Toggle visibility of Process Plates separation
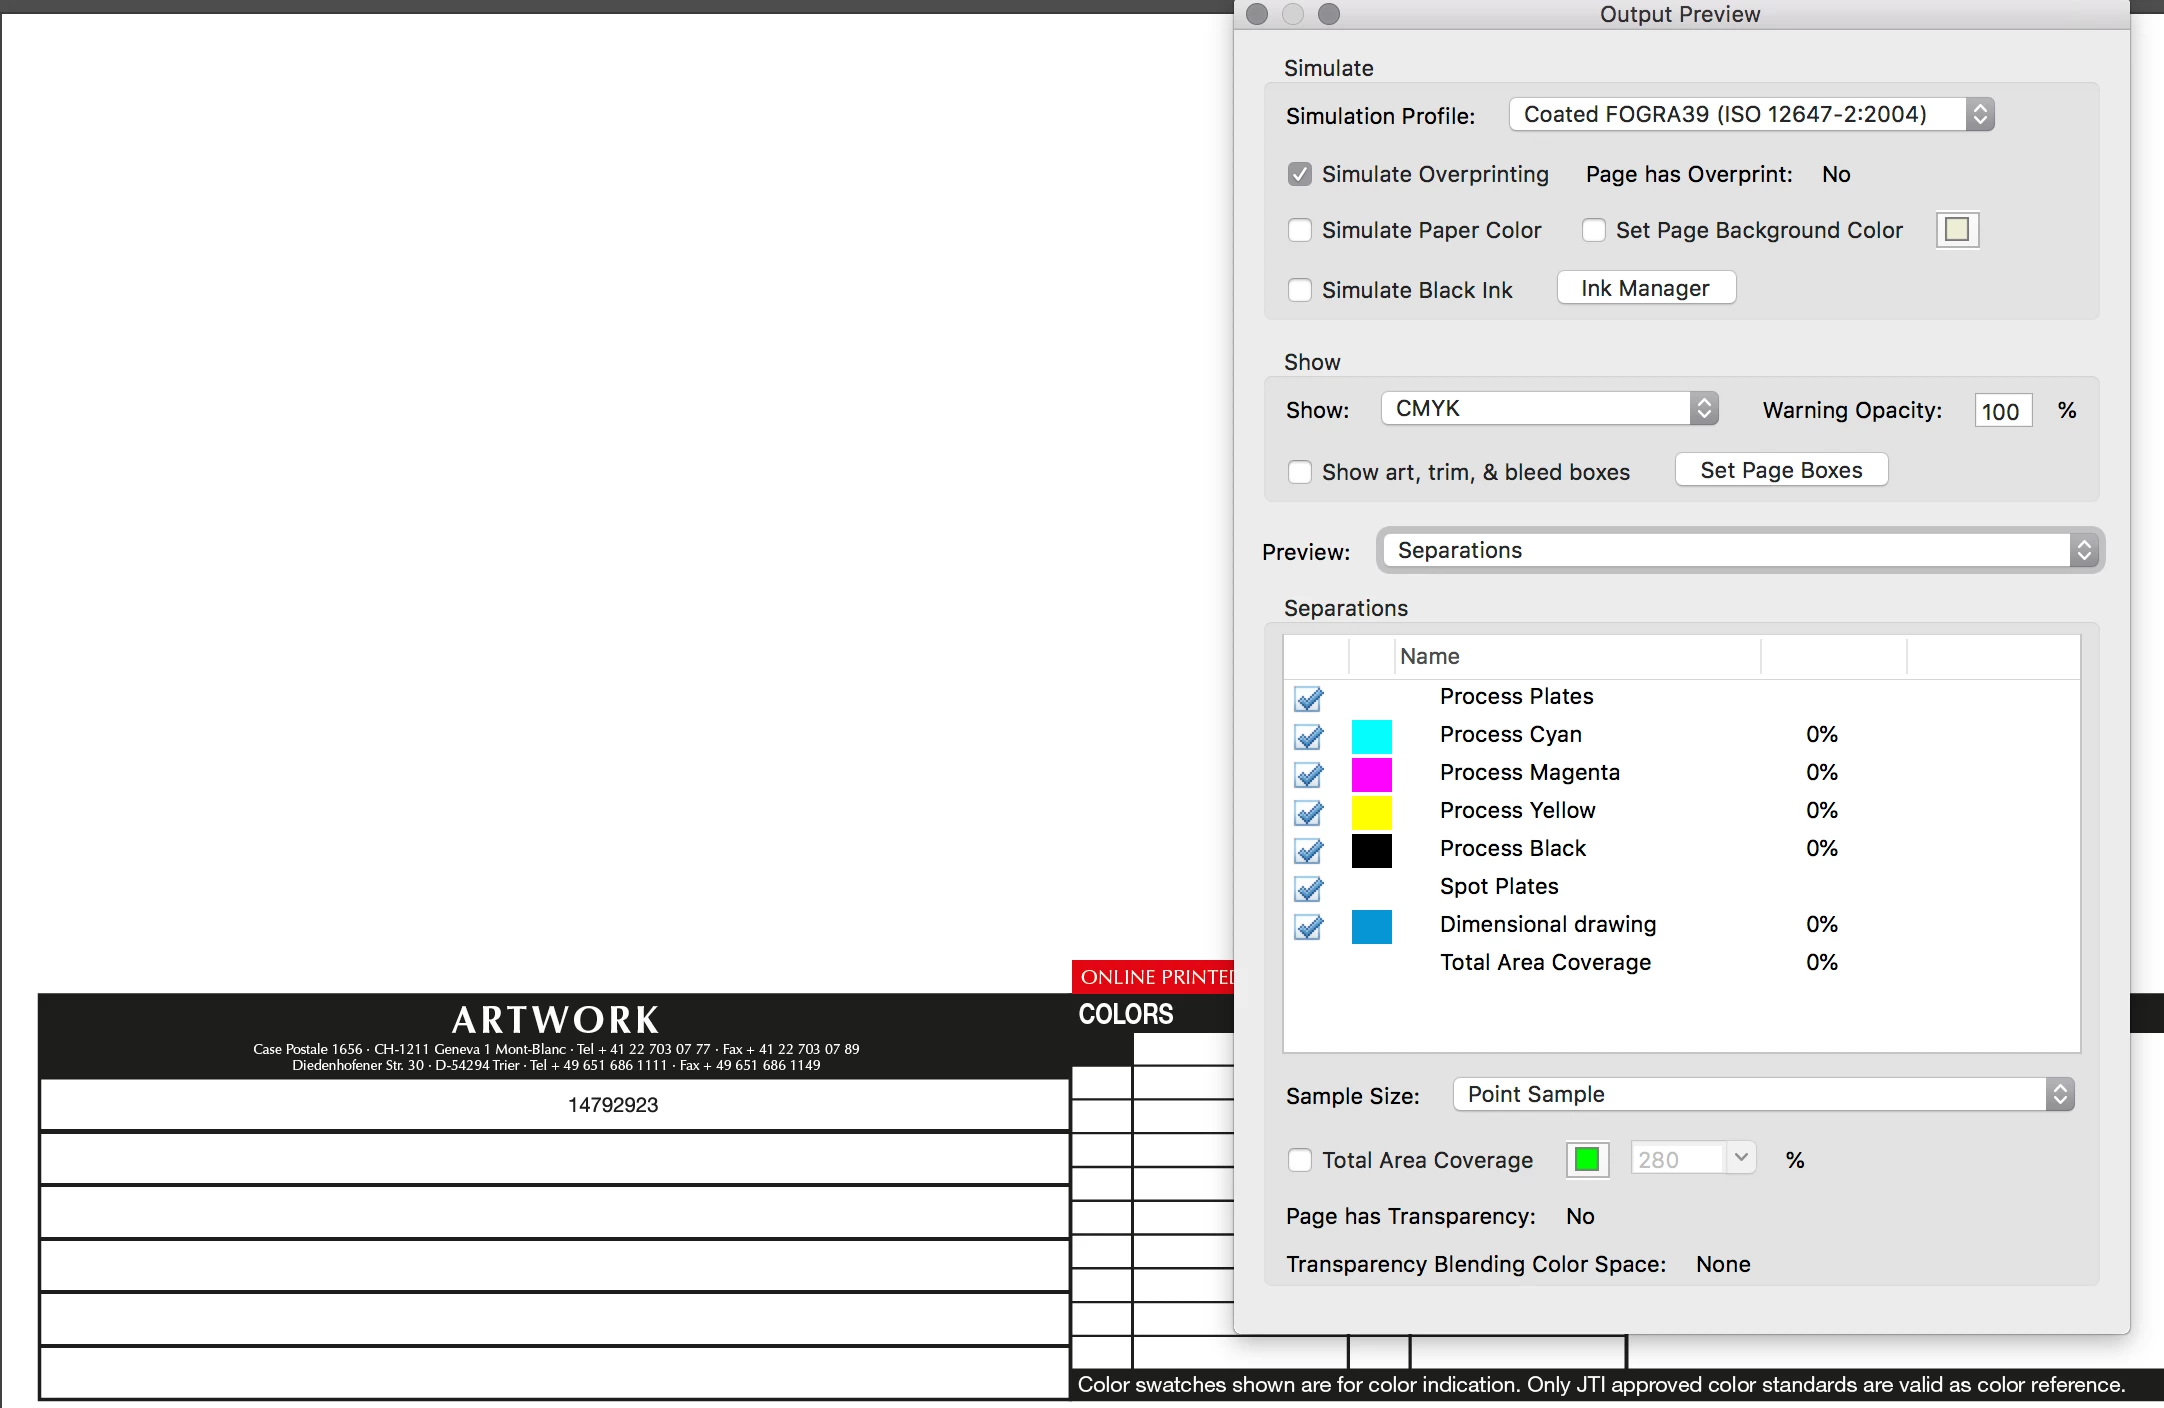The width and height of the screenshot is (2164, 1408). [x=1308, y=698]
